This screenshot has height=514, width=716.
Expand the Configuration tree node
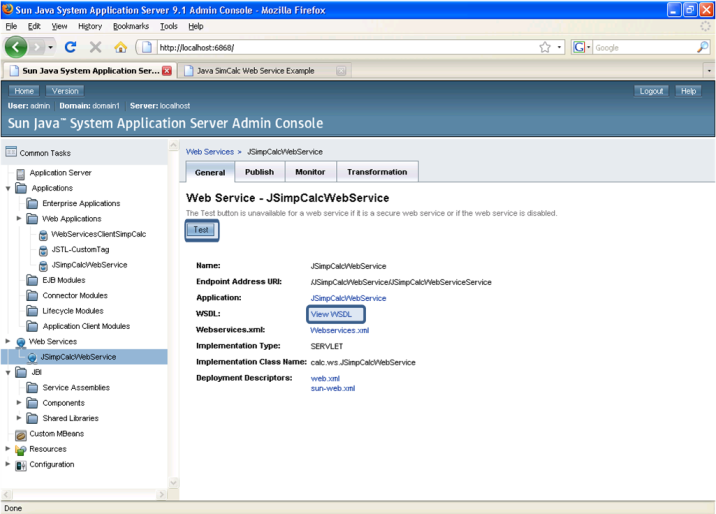8,465
